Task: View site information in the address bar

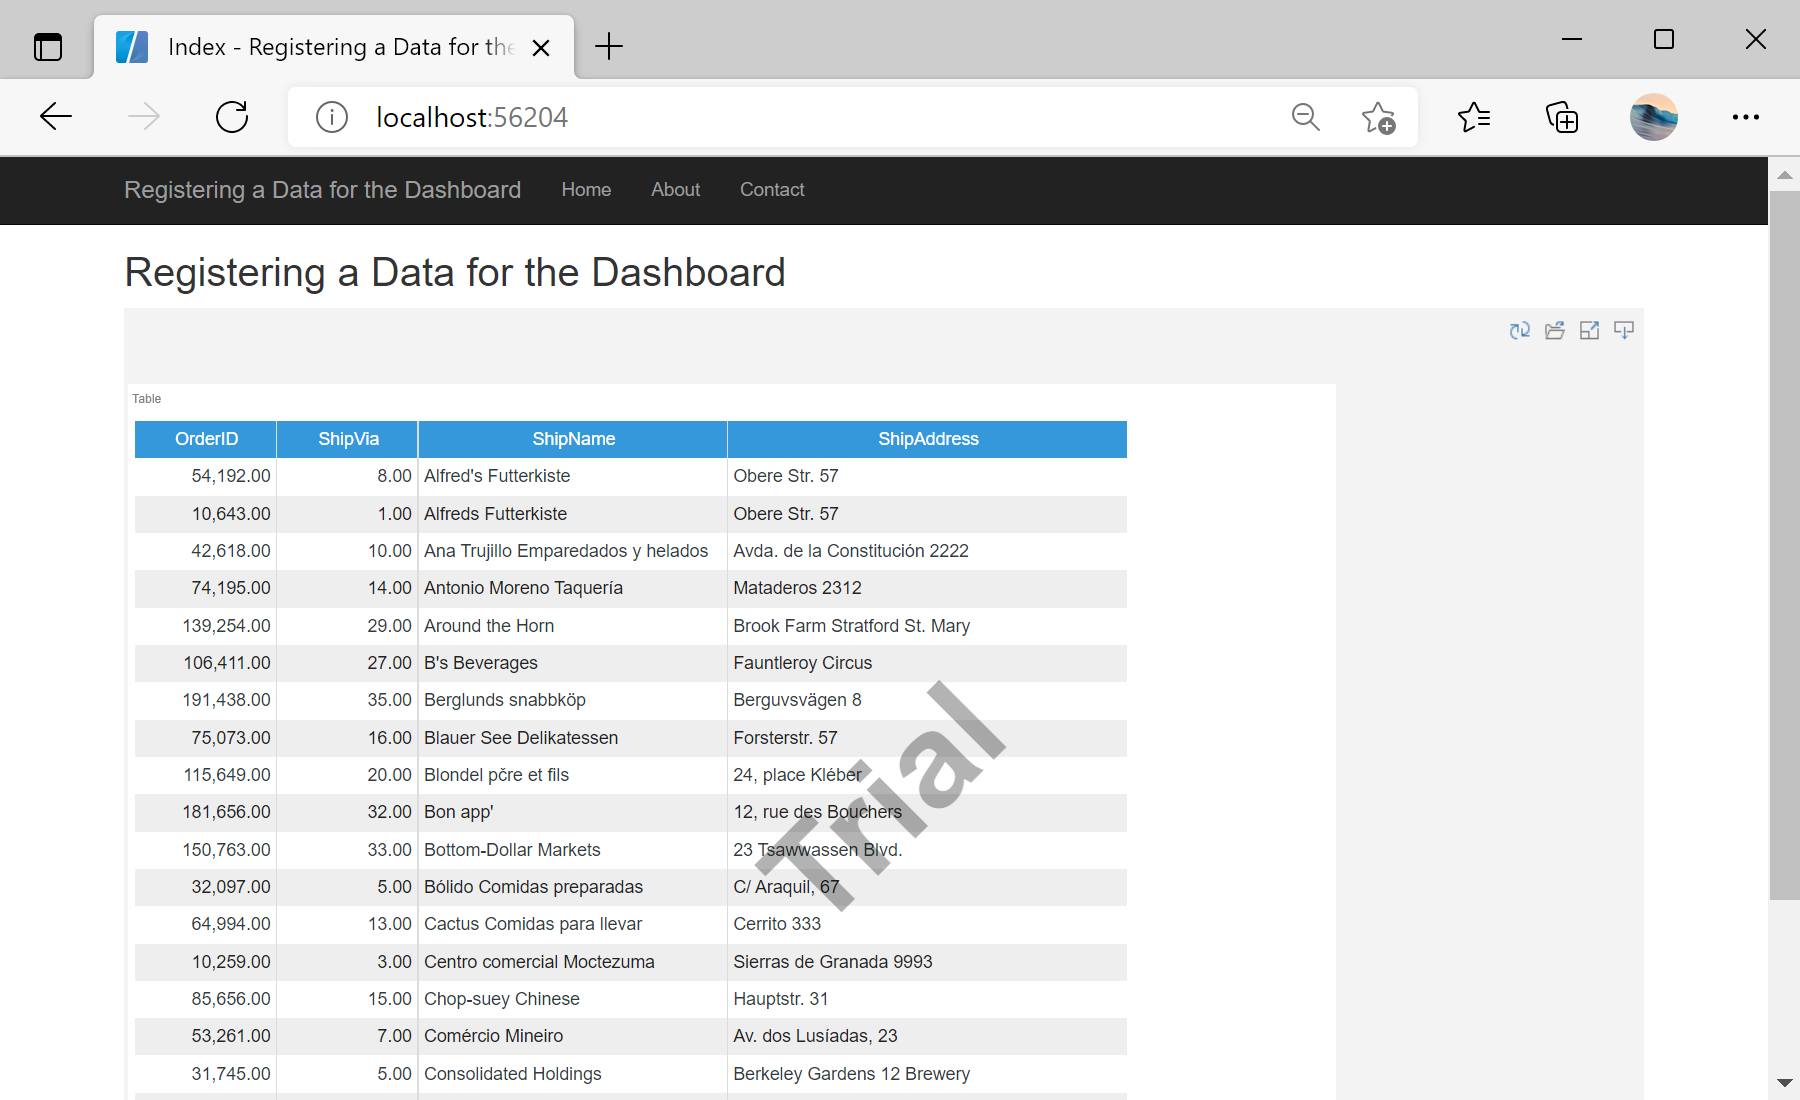Action: point(331,117)
